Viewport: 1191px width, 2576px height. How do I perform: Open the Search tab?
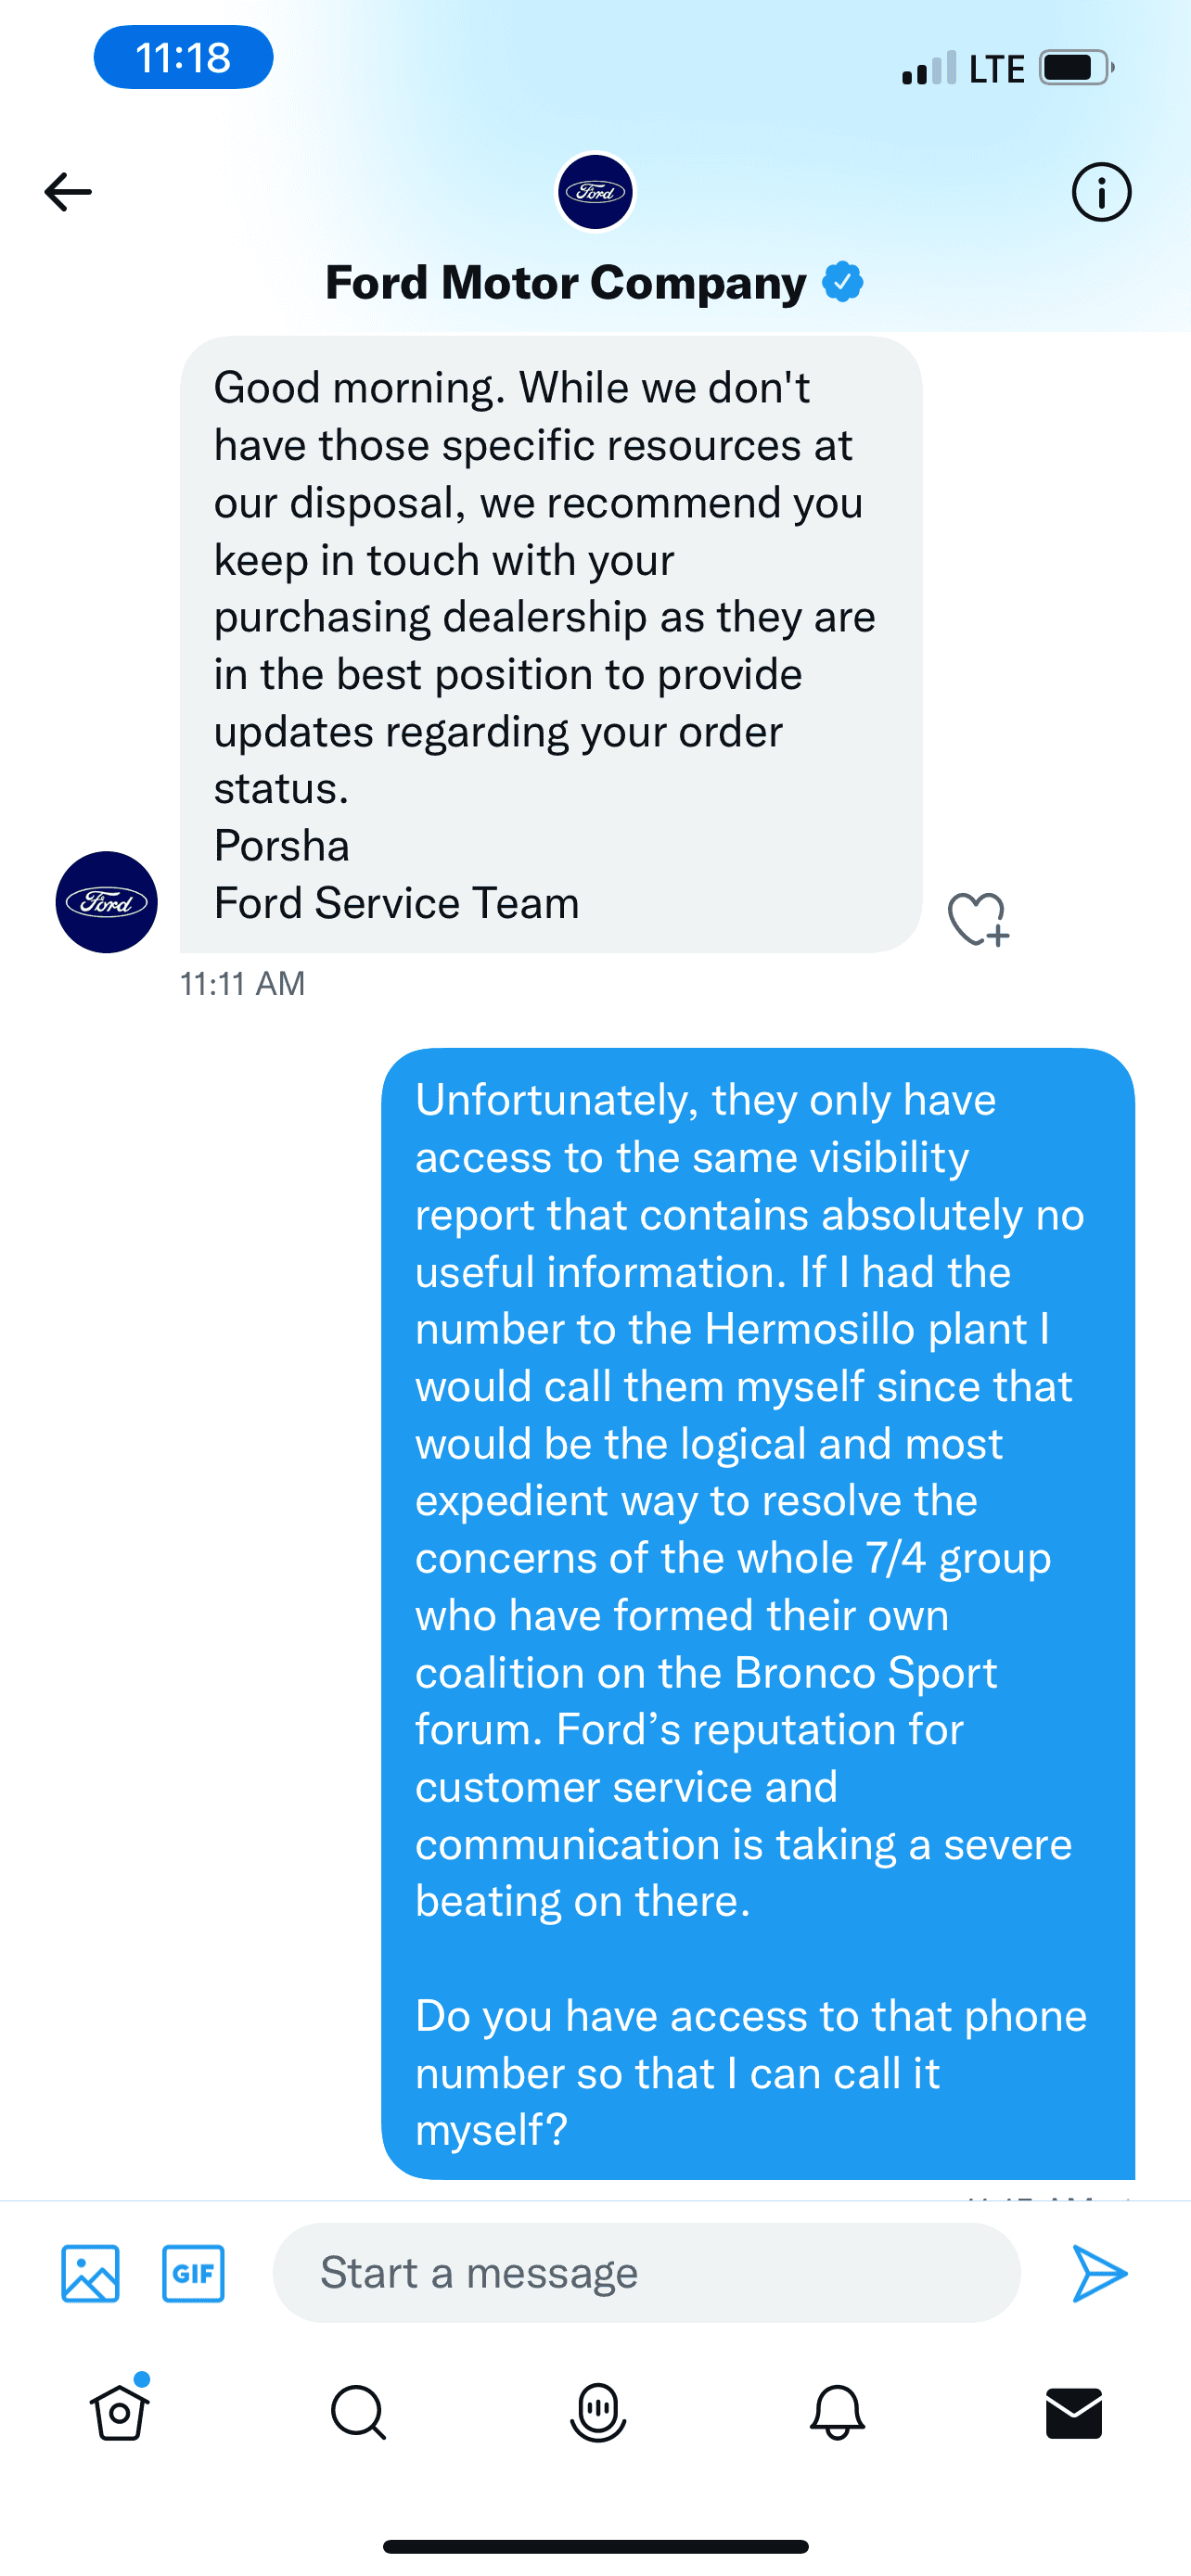(358, 2413)
